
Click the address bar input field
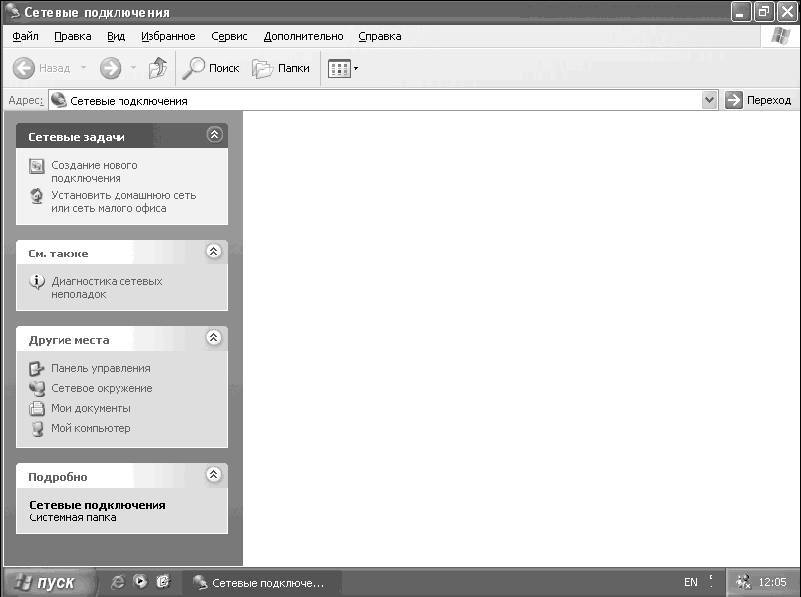380,100
